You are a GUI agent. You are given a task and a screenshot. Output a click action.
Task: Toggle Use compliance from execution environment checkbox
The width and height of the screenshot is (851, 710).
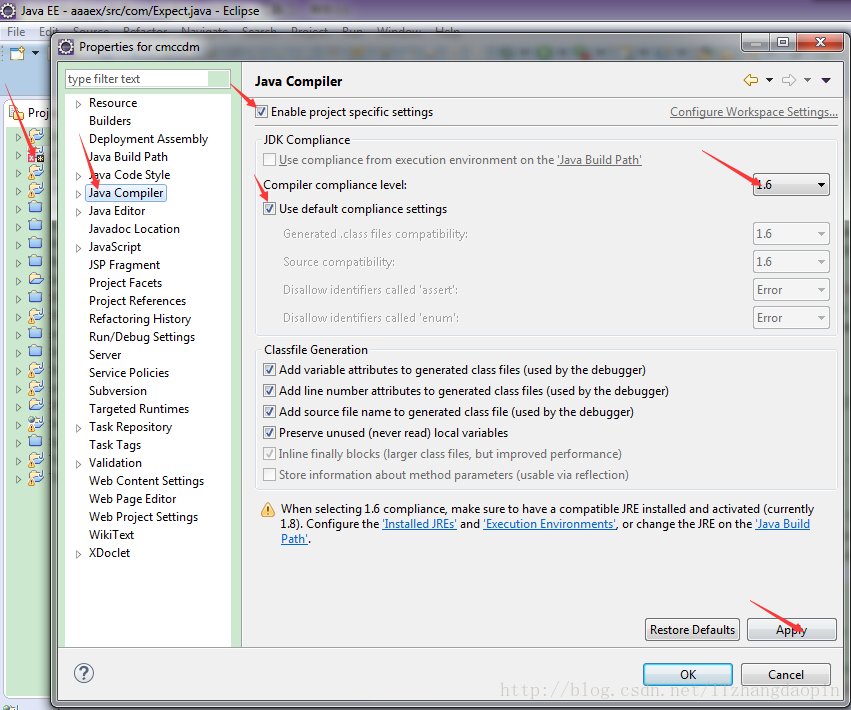tap(269, 160)
